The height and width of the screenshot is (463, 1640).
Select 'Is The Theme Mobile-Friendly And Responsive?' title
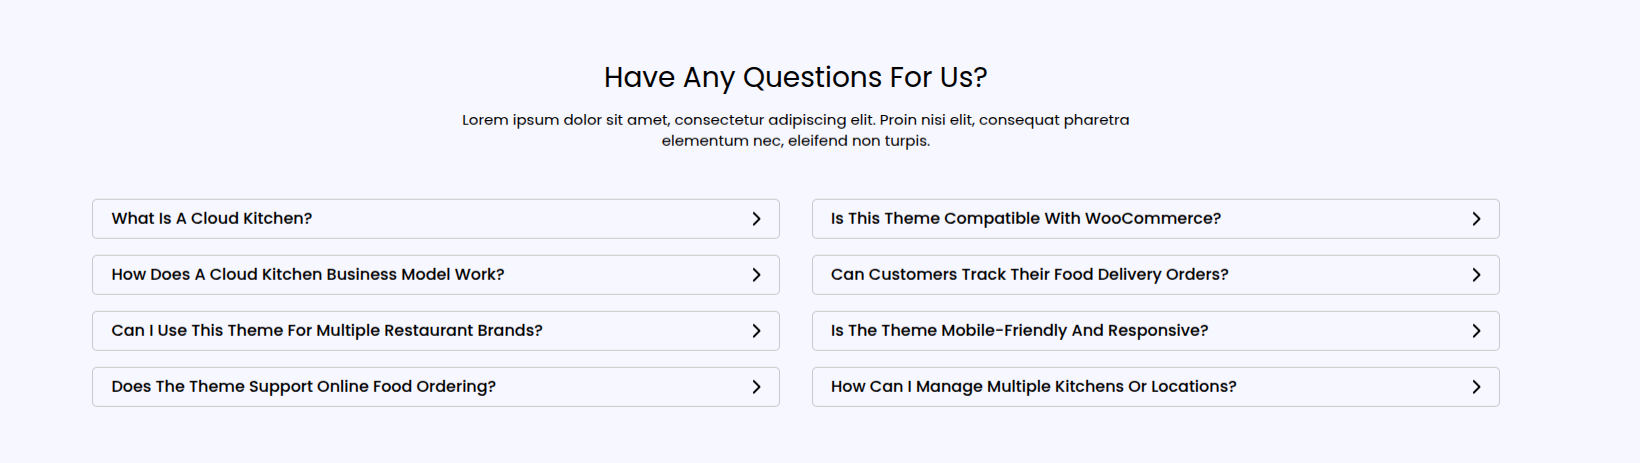[1020, 331]
